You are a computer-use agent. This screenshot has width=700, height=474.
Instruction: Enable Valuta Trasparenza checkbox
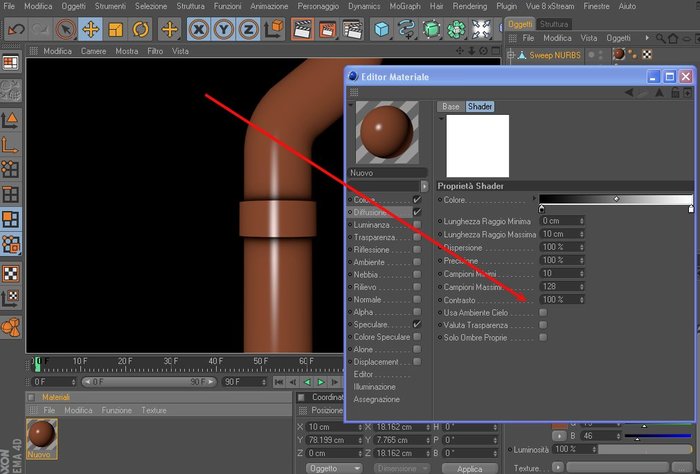[543, 325]
